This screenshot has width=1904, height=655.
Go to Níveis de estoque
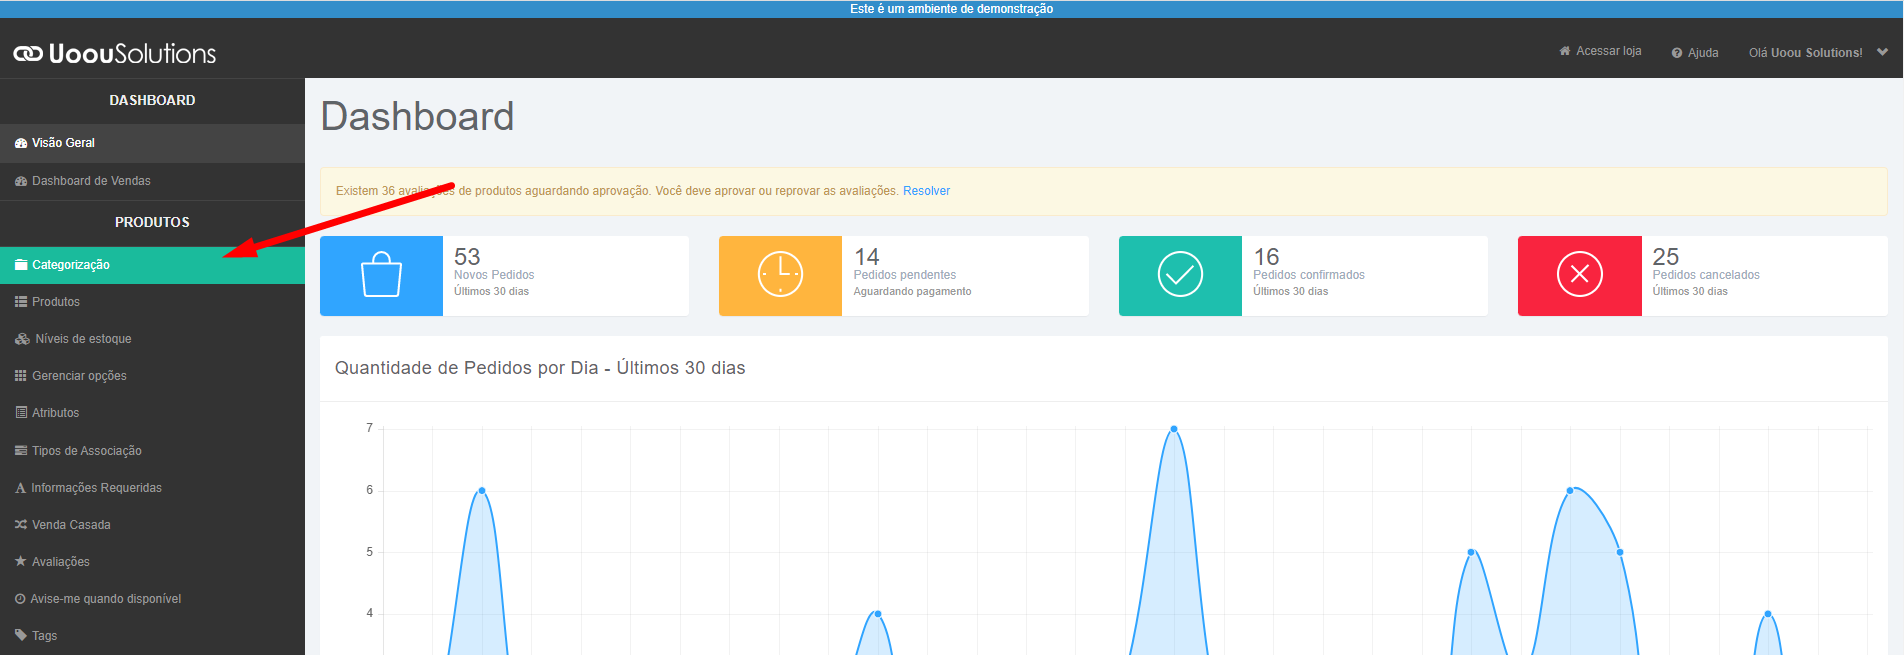[x=152, y=339]
